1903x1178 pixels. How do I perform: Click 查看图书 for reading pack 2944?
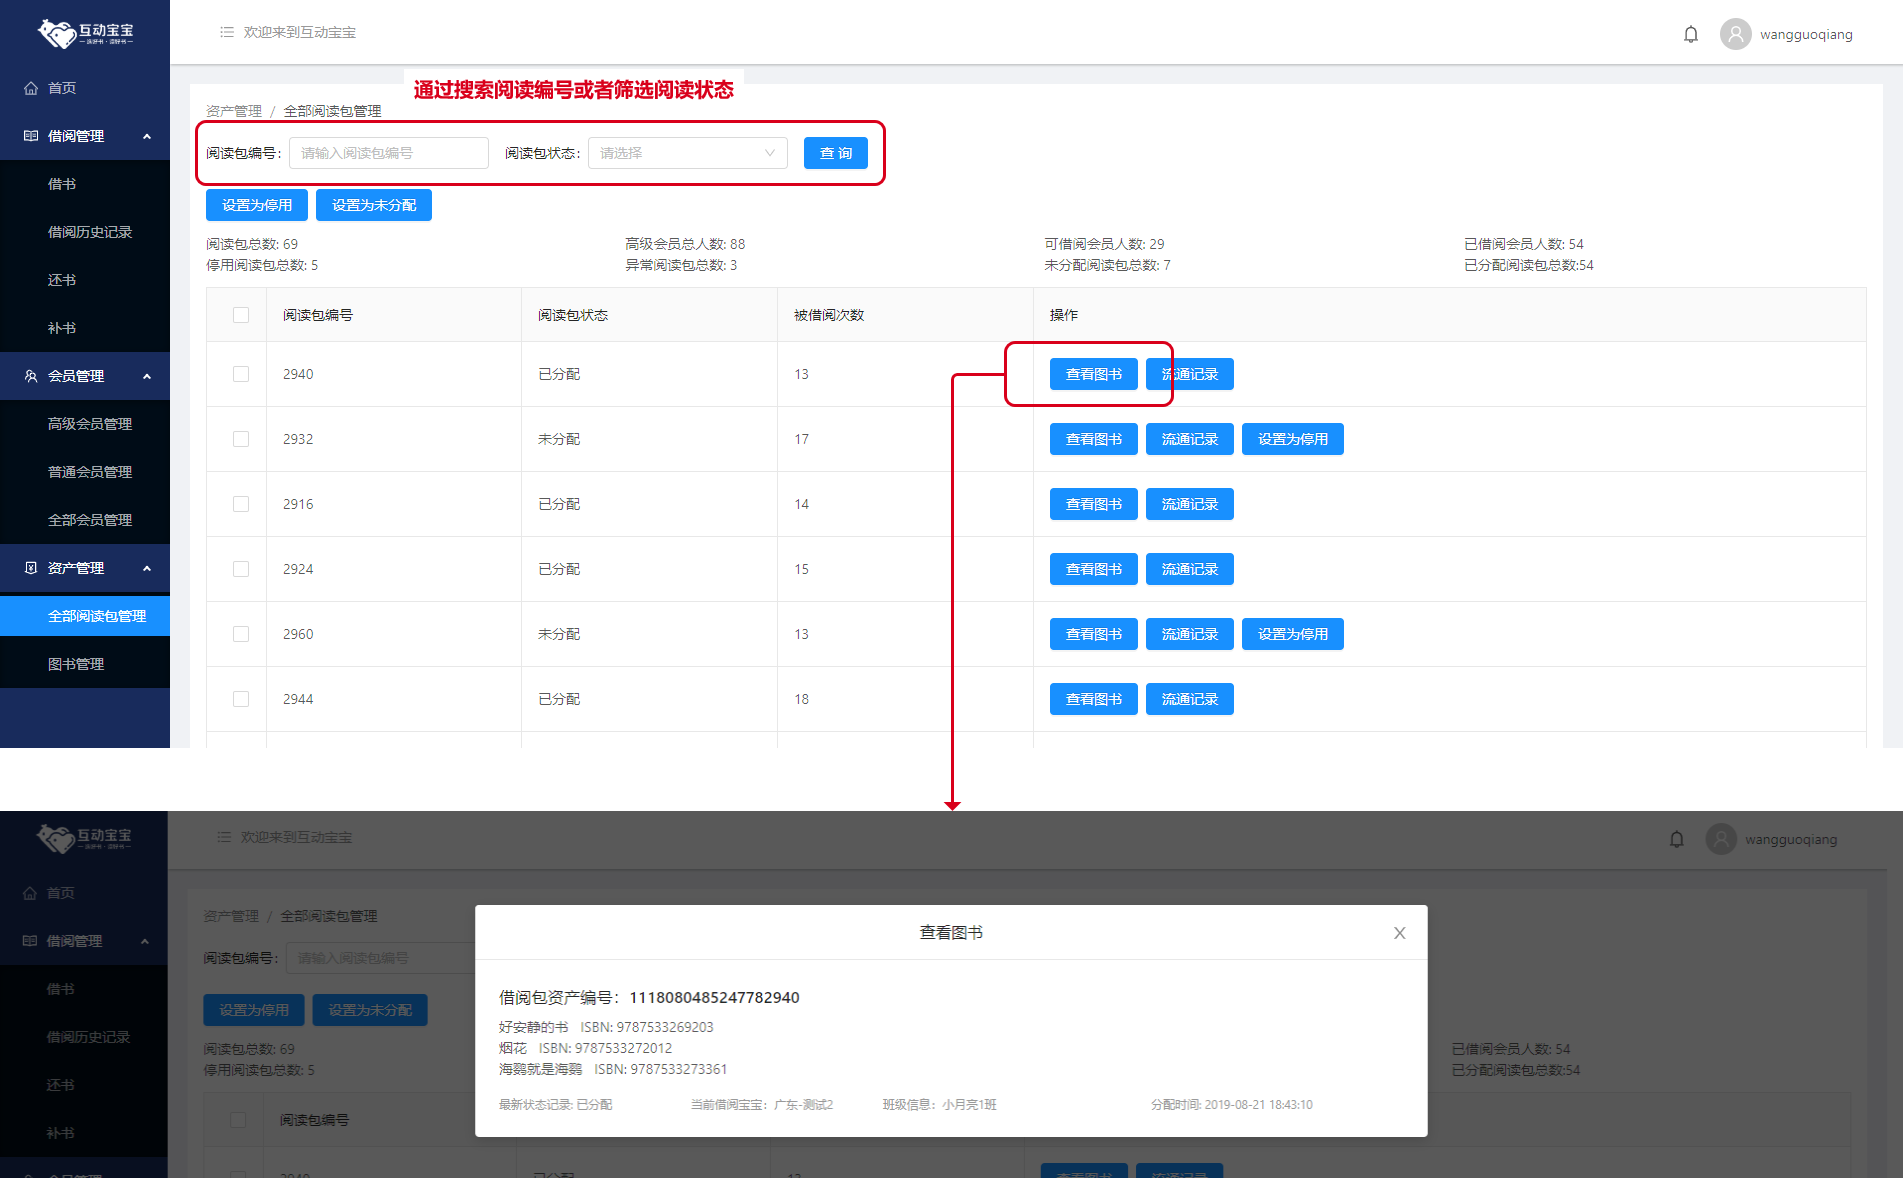click(1094, 699)
